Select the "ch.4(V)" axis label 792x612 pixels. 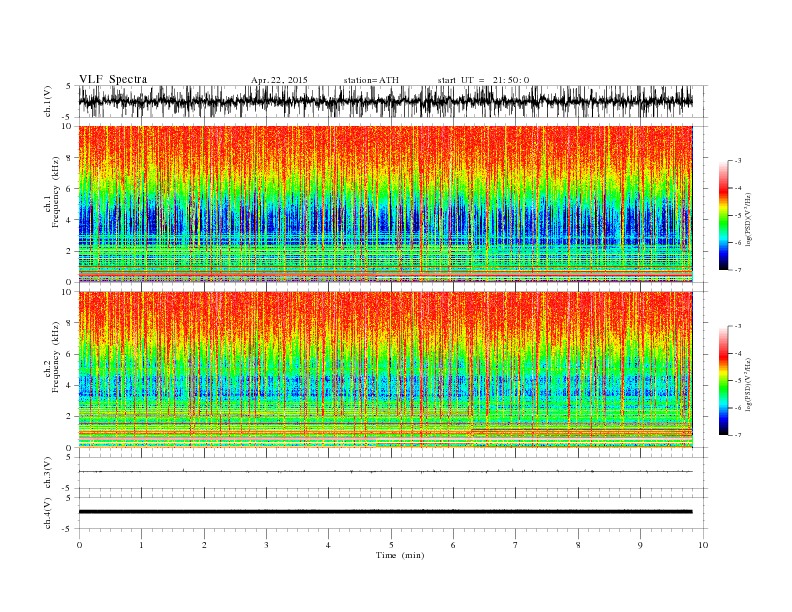[x=48, y=513]
